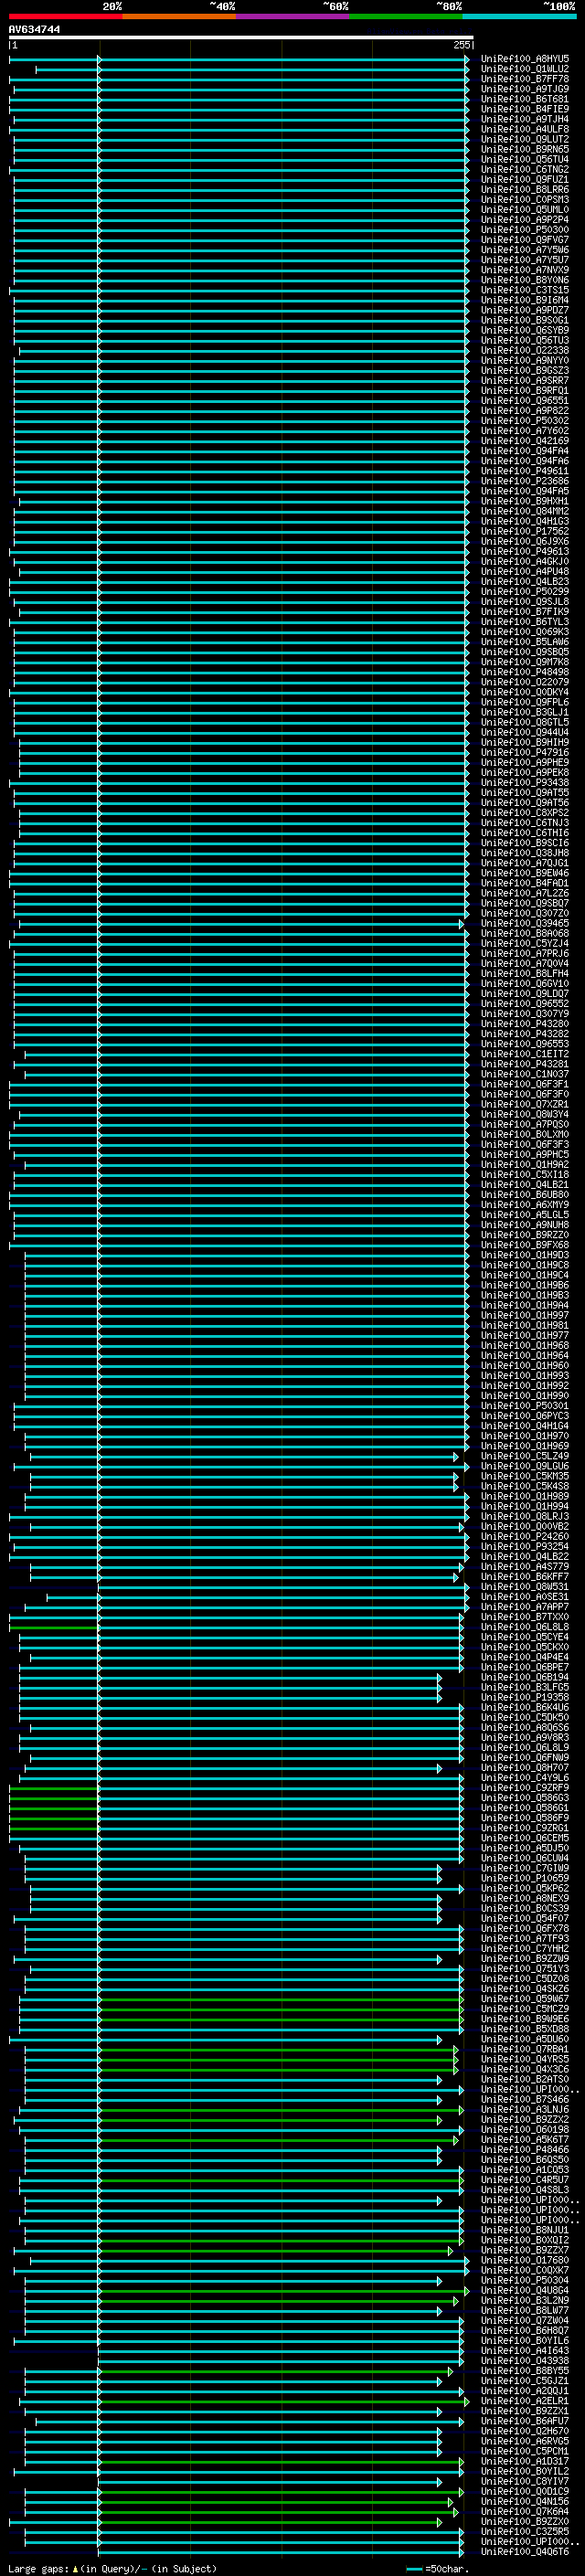The width and height of the screenshot is (585, 2576).
Task: Click the cyan ~100% identity legend bar
Action: pyautogui.click(x=520, y=16)
